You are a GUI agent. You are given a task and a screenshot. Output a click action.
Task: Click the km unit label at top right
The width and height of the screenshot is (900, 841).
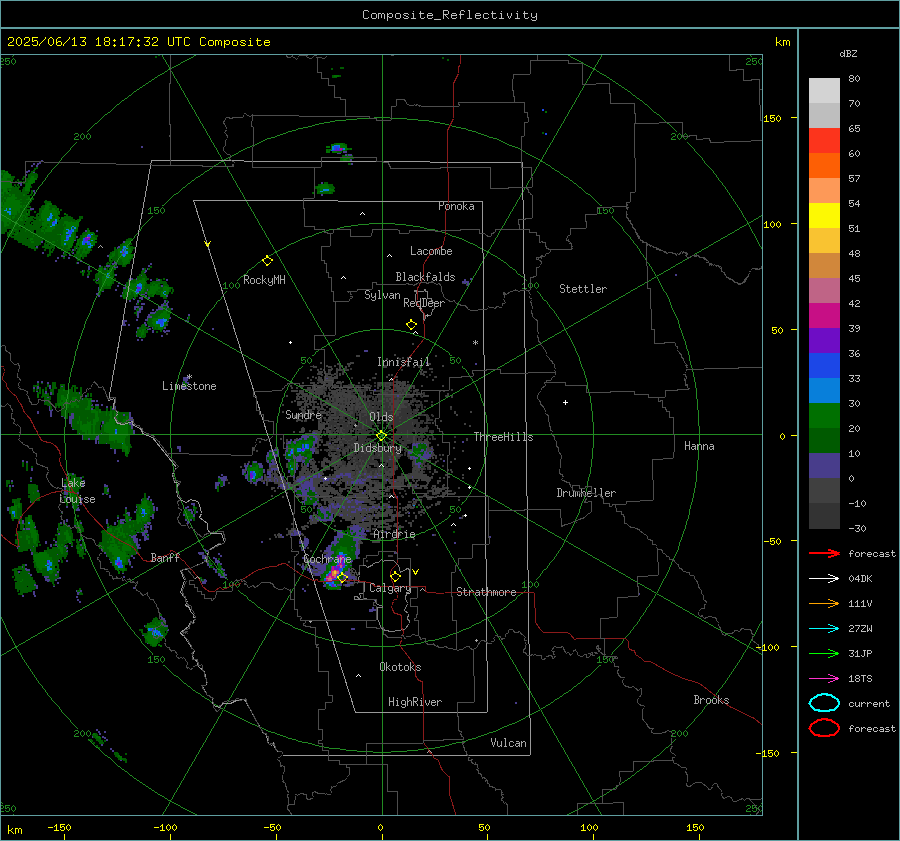(782, 42)
